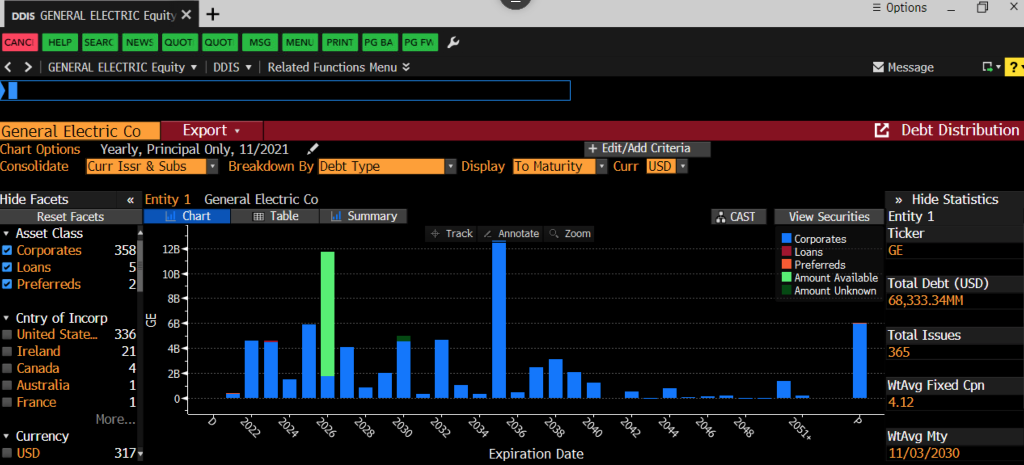Screen dimensions: 1024x465
Task: Check the France country filter
Action: (7, 403)
